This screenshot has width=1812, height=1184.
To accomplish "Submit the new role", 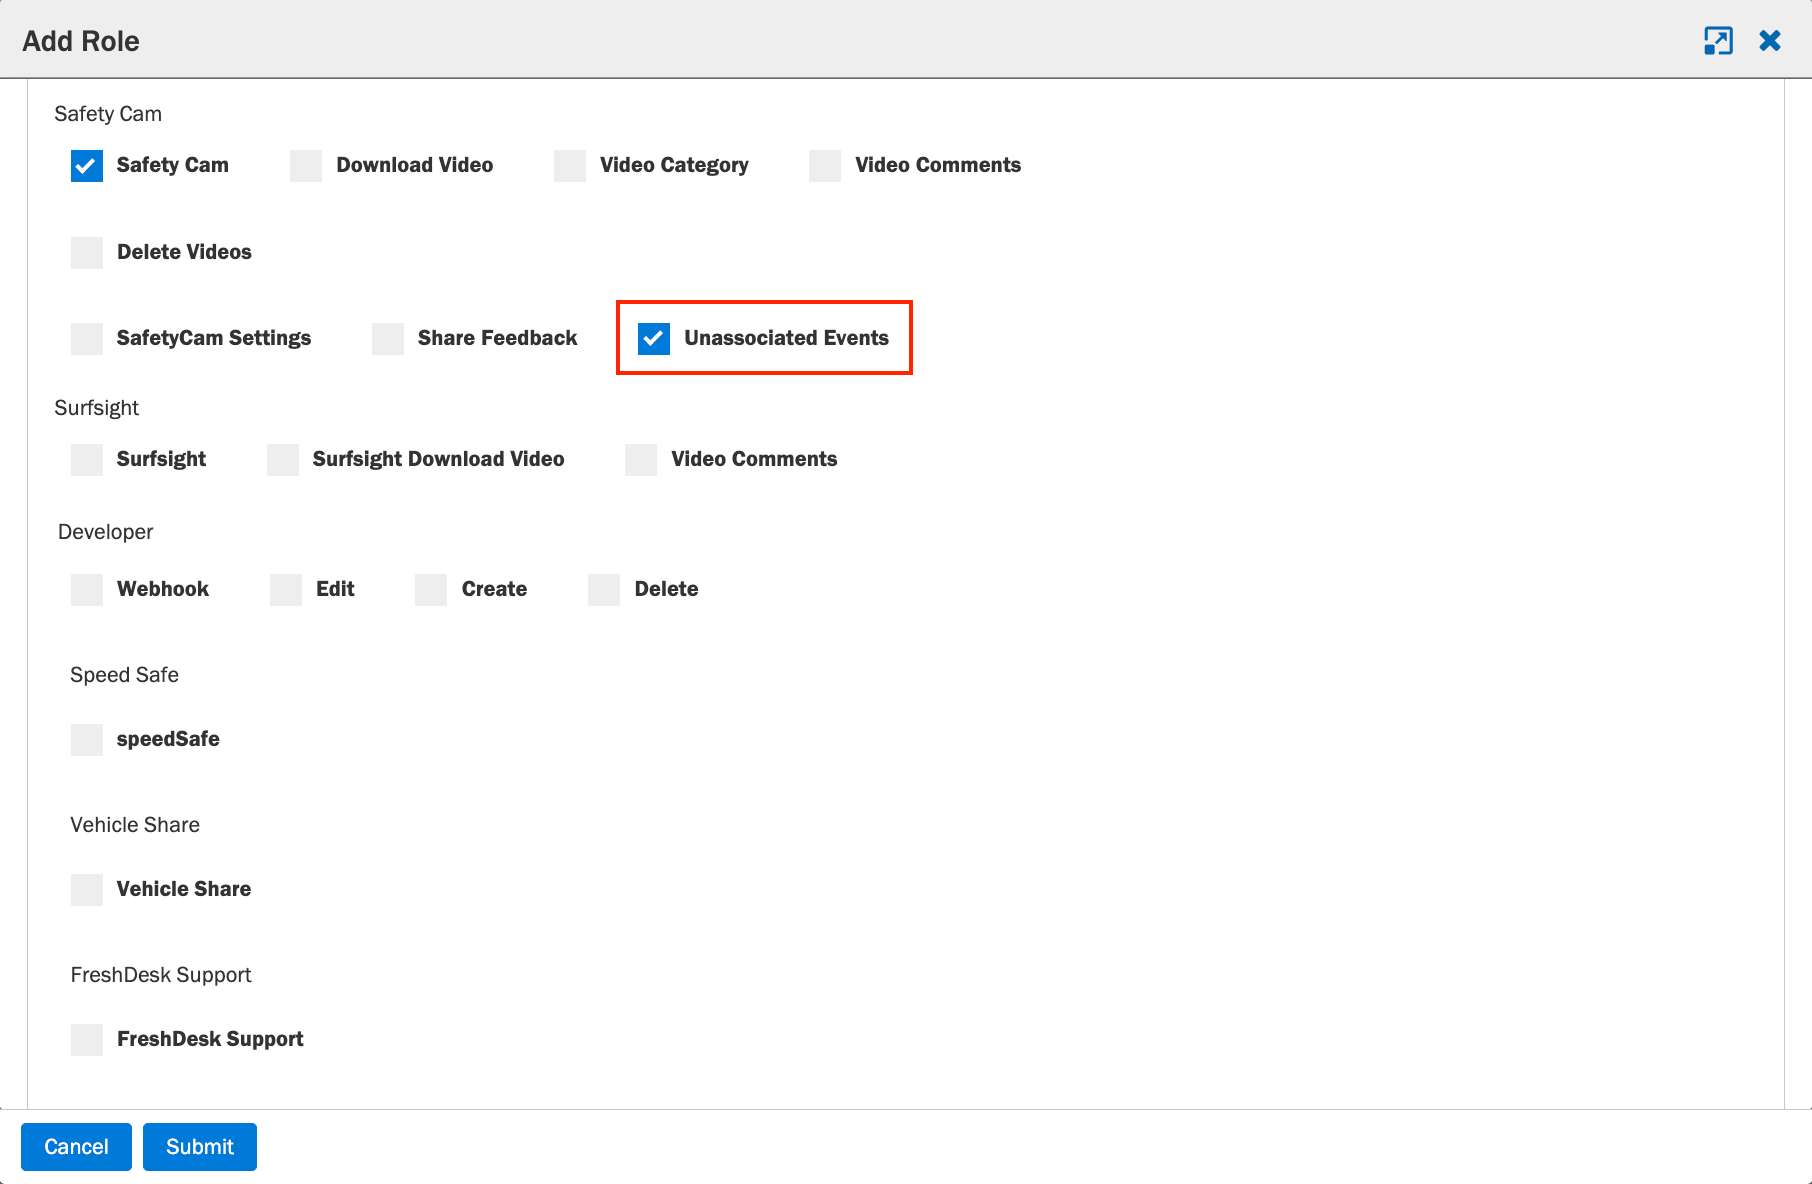I will (x=200, y=1147).
